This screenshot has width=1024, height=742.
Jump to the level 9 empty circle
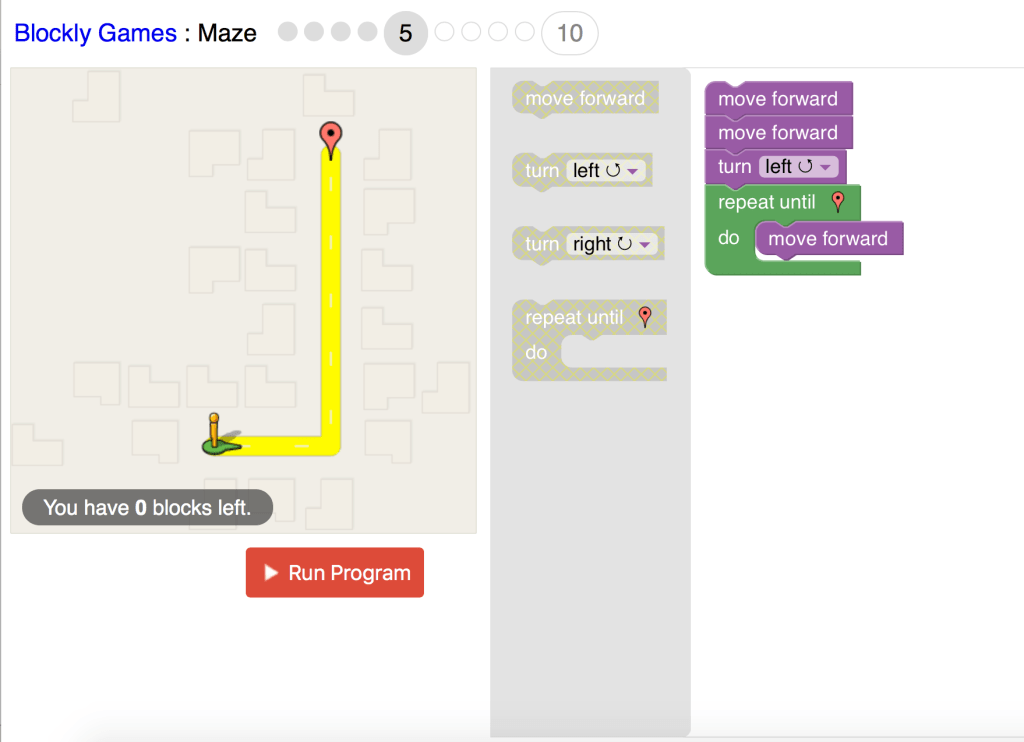(x=524, y=32)
